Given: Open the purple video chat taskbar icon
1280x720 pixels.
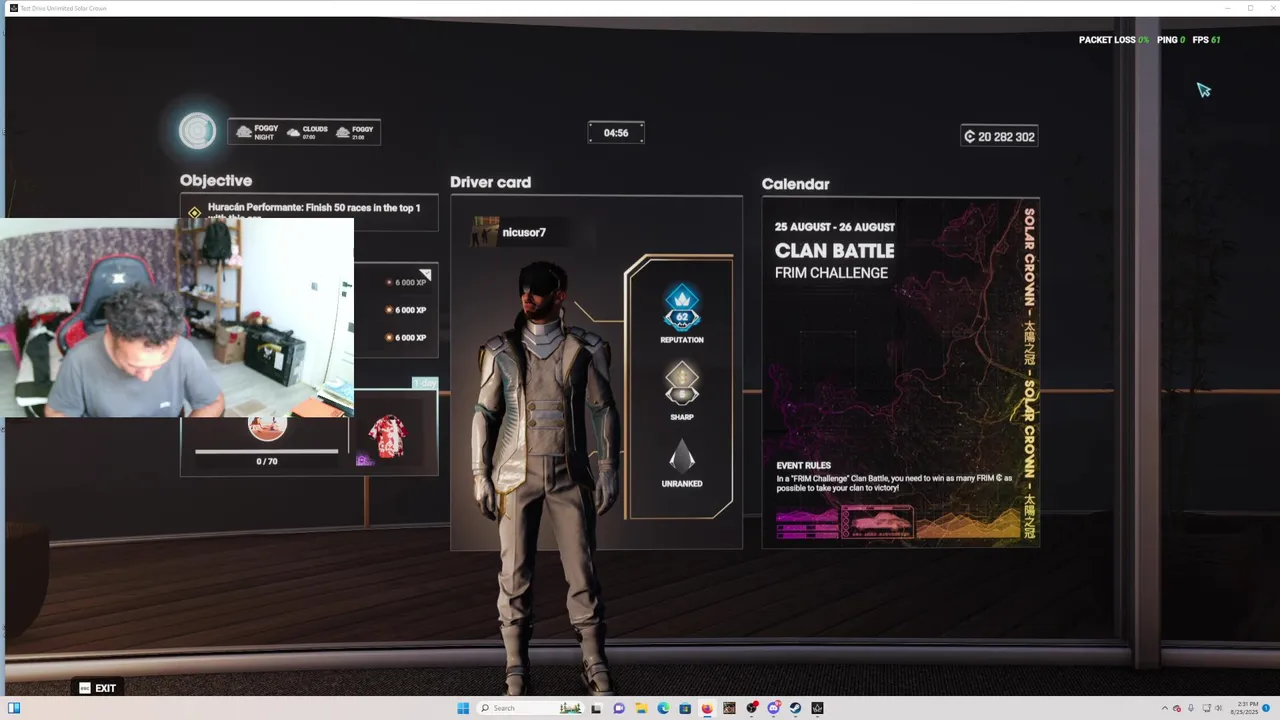Looking at the screenshot, I should (619, 708).
